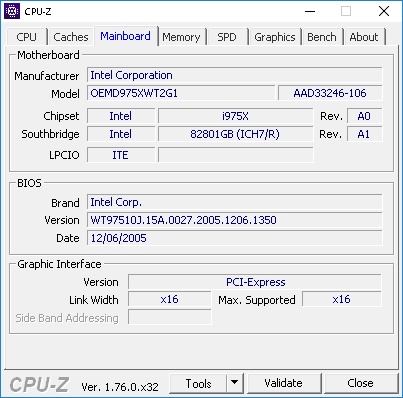The width and height of the screenshot is (403, 398).
Task: Open the Bench tab
Action: click(x=322, y=37)
